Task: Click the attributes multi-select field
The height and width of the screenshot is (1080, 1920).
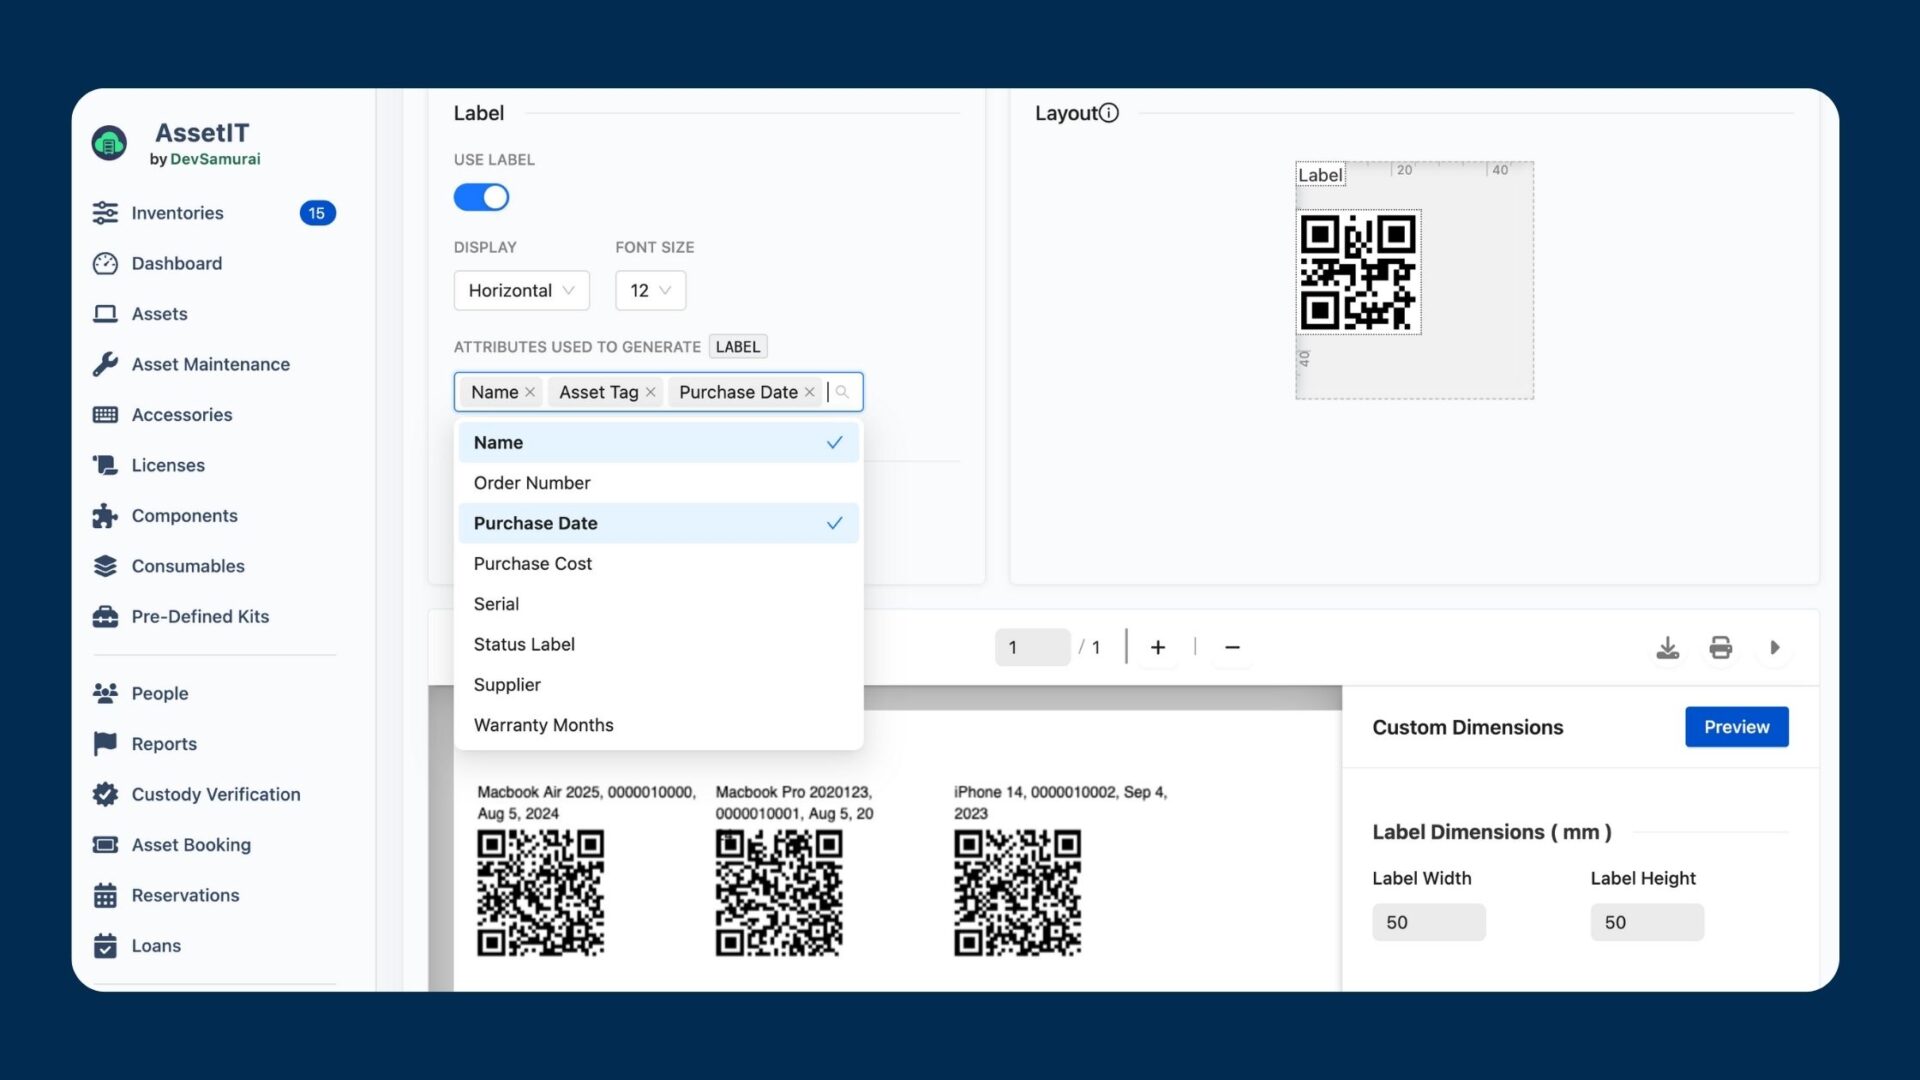Action: [x=659, y=392]
